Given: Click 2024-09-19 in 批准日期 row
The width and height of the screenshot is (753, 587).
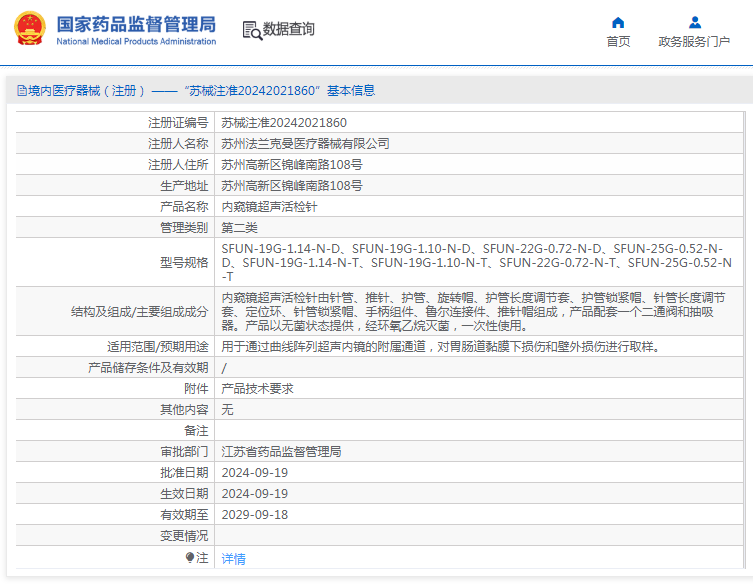Looking at the screenshot, I should (x=255, y=473).
